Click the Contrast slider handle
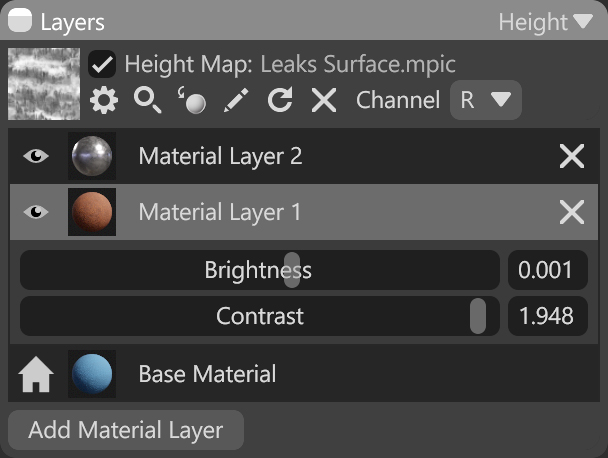608x458 pixels. click(x=478, y=316)
